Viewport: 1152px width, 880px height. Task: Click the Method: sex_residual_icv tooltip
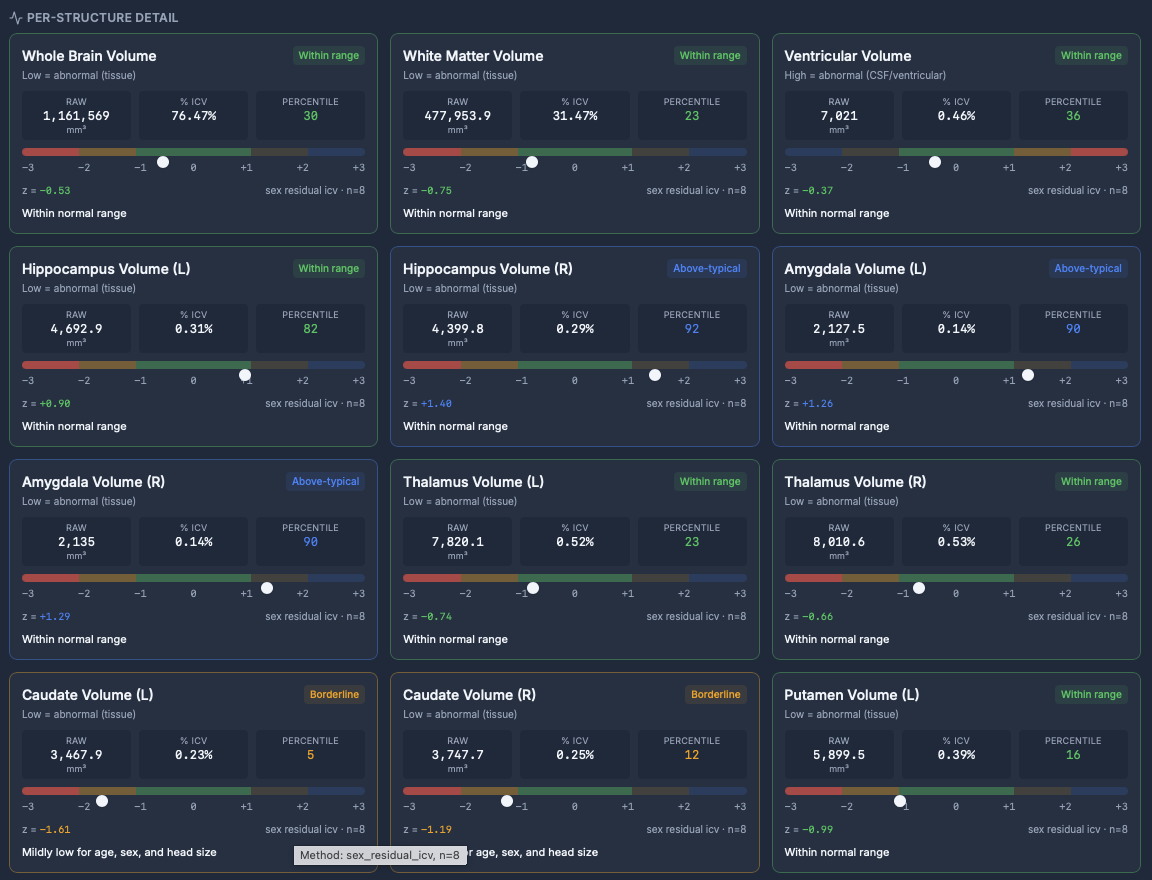pyautogui.click(x=380, y=855)
